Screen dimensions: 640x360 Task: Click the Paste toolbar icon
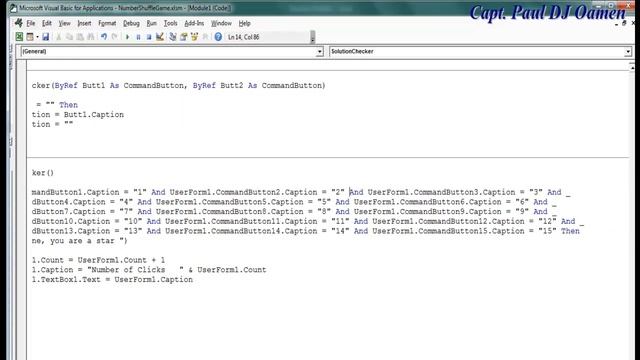coord(80,37)
